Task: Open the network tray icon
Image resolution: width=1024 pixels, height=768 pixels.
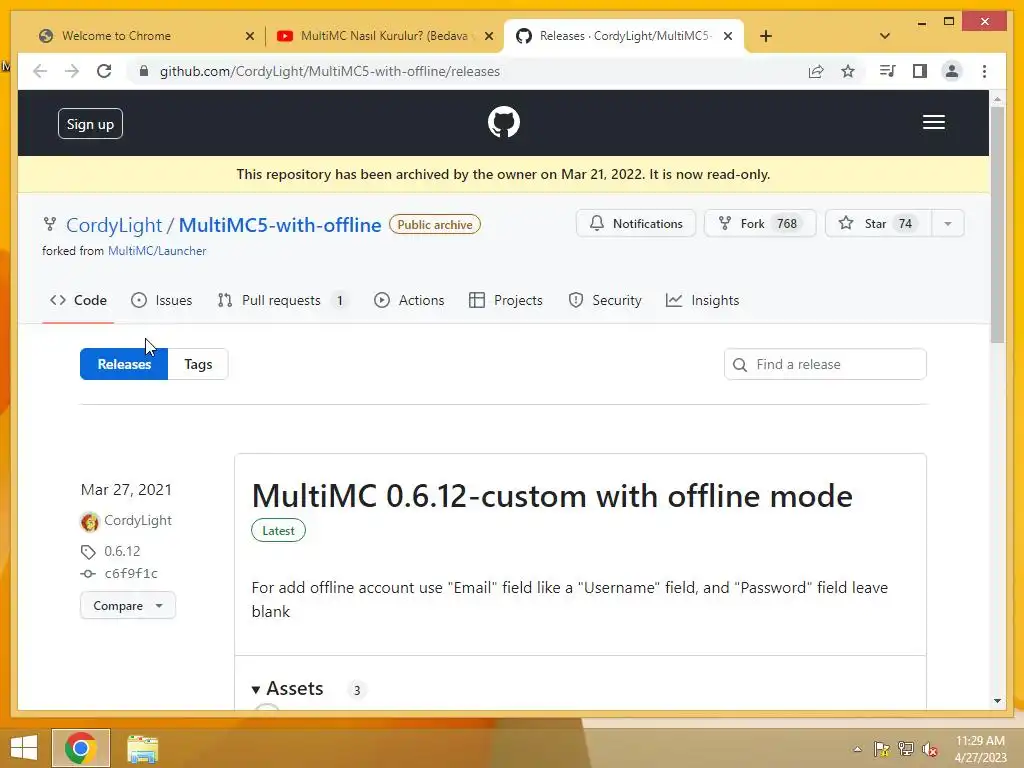Action: click(x=906, y=749)
